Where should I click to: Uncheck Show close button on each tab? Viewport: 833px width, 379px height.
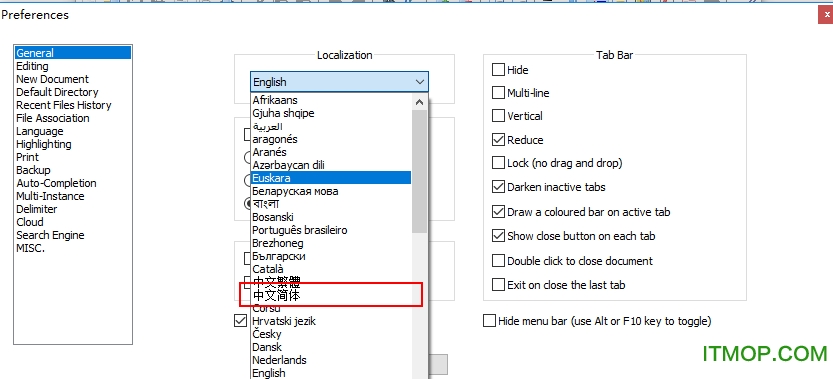pos(498,235)
